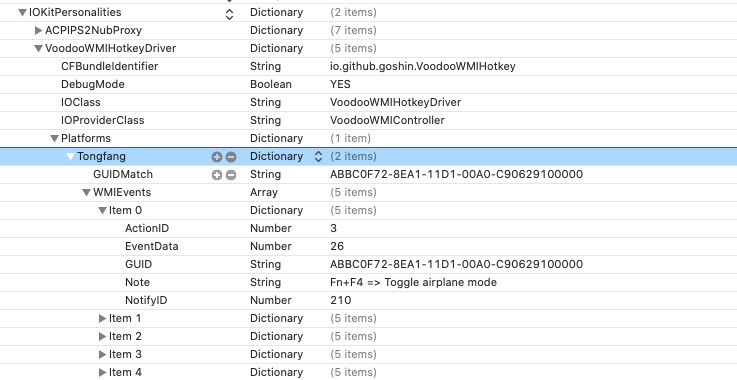Viewport: 737px width, 380px height.
Task: Select the GUID key in Item 0
Action: coord(138,264)
